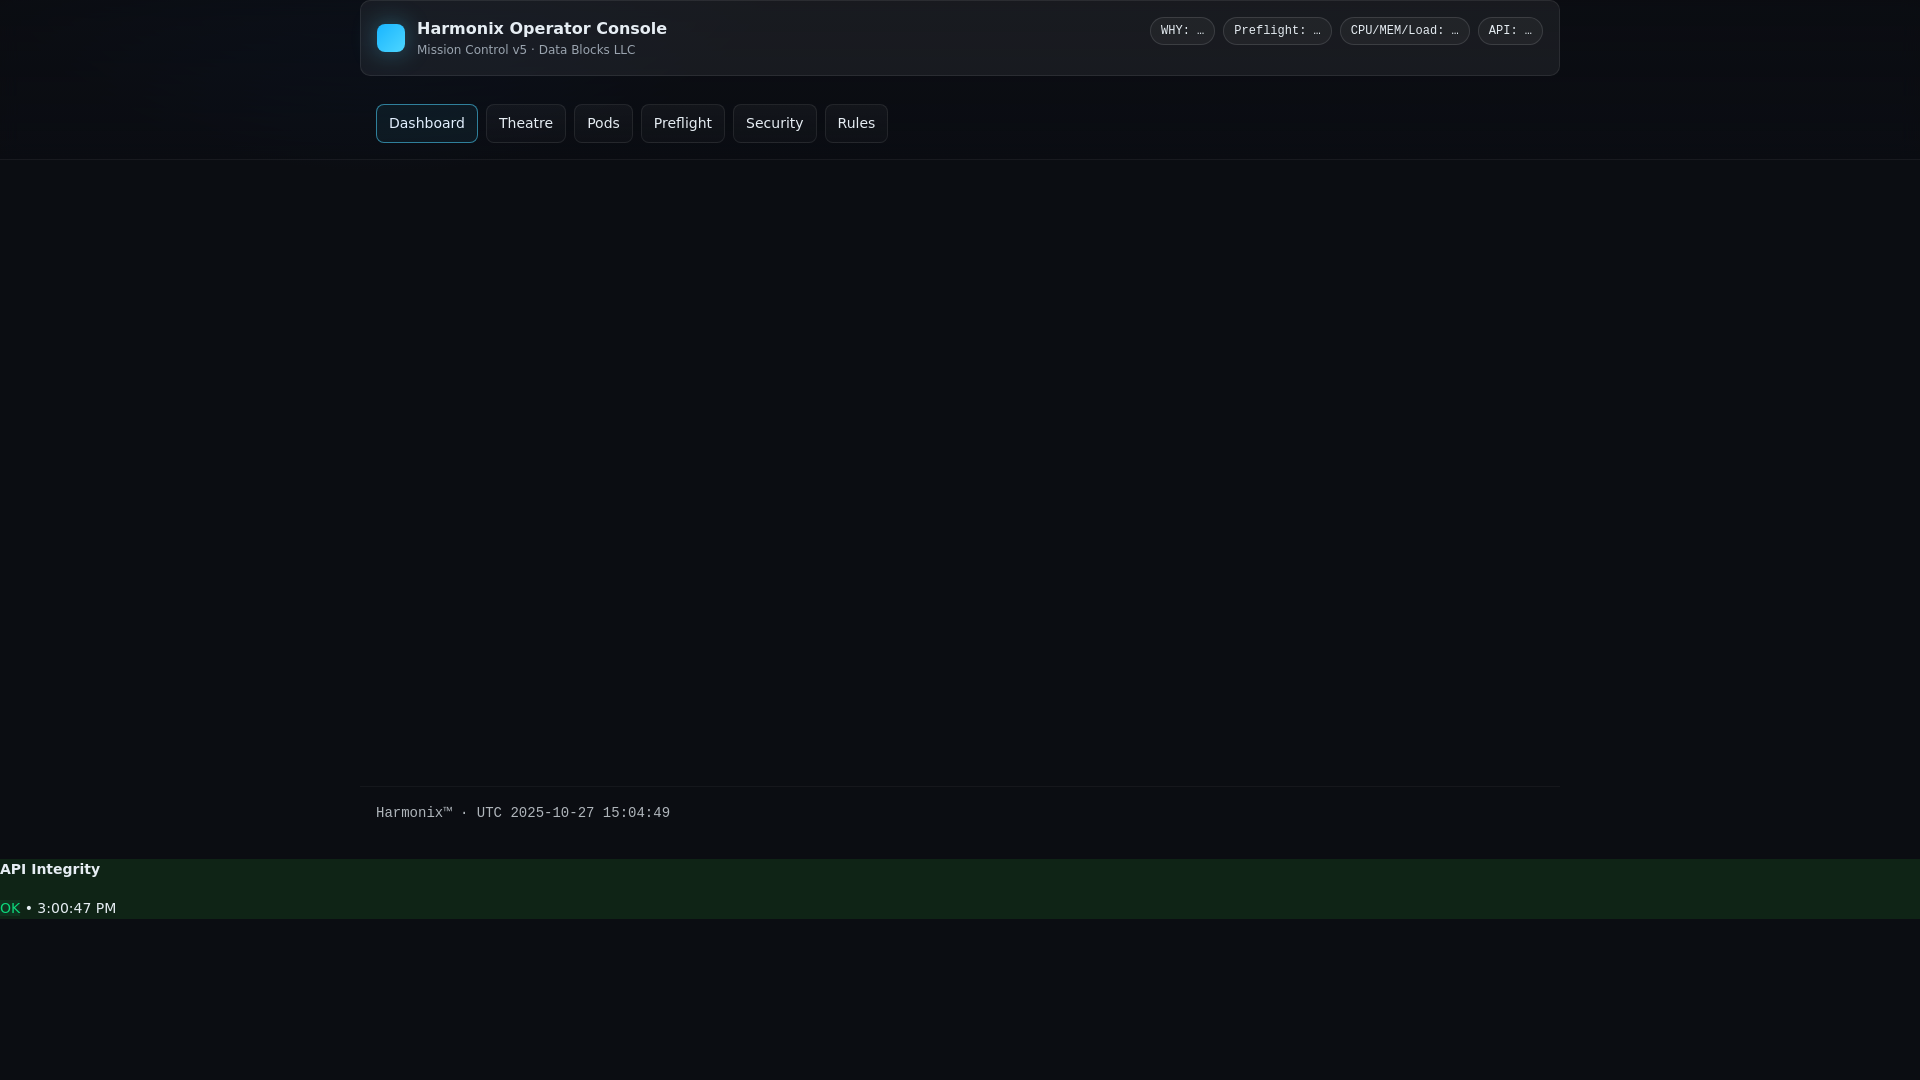This screenshot has width=1920, height=1080.
Task: Click the green OK status text
Action: (10, 908)
